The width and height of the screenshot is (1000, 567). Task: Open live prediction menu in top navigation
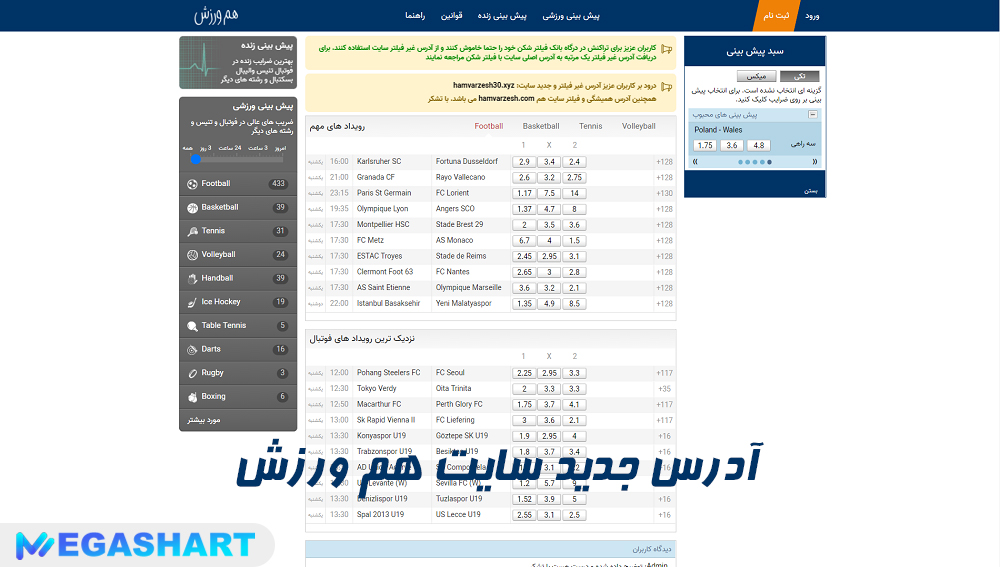coord(502,15)
